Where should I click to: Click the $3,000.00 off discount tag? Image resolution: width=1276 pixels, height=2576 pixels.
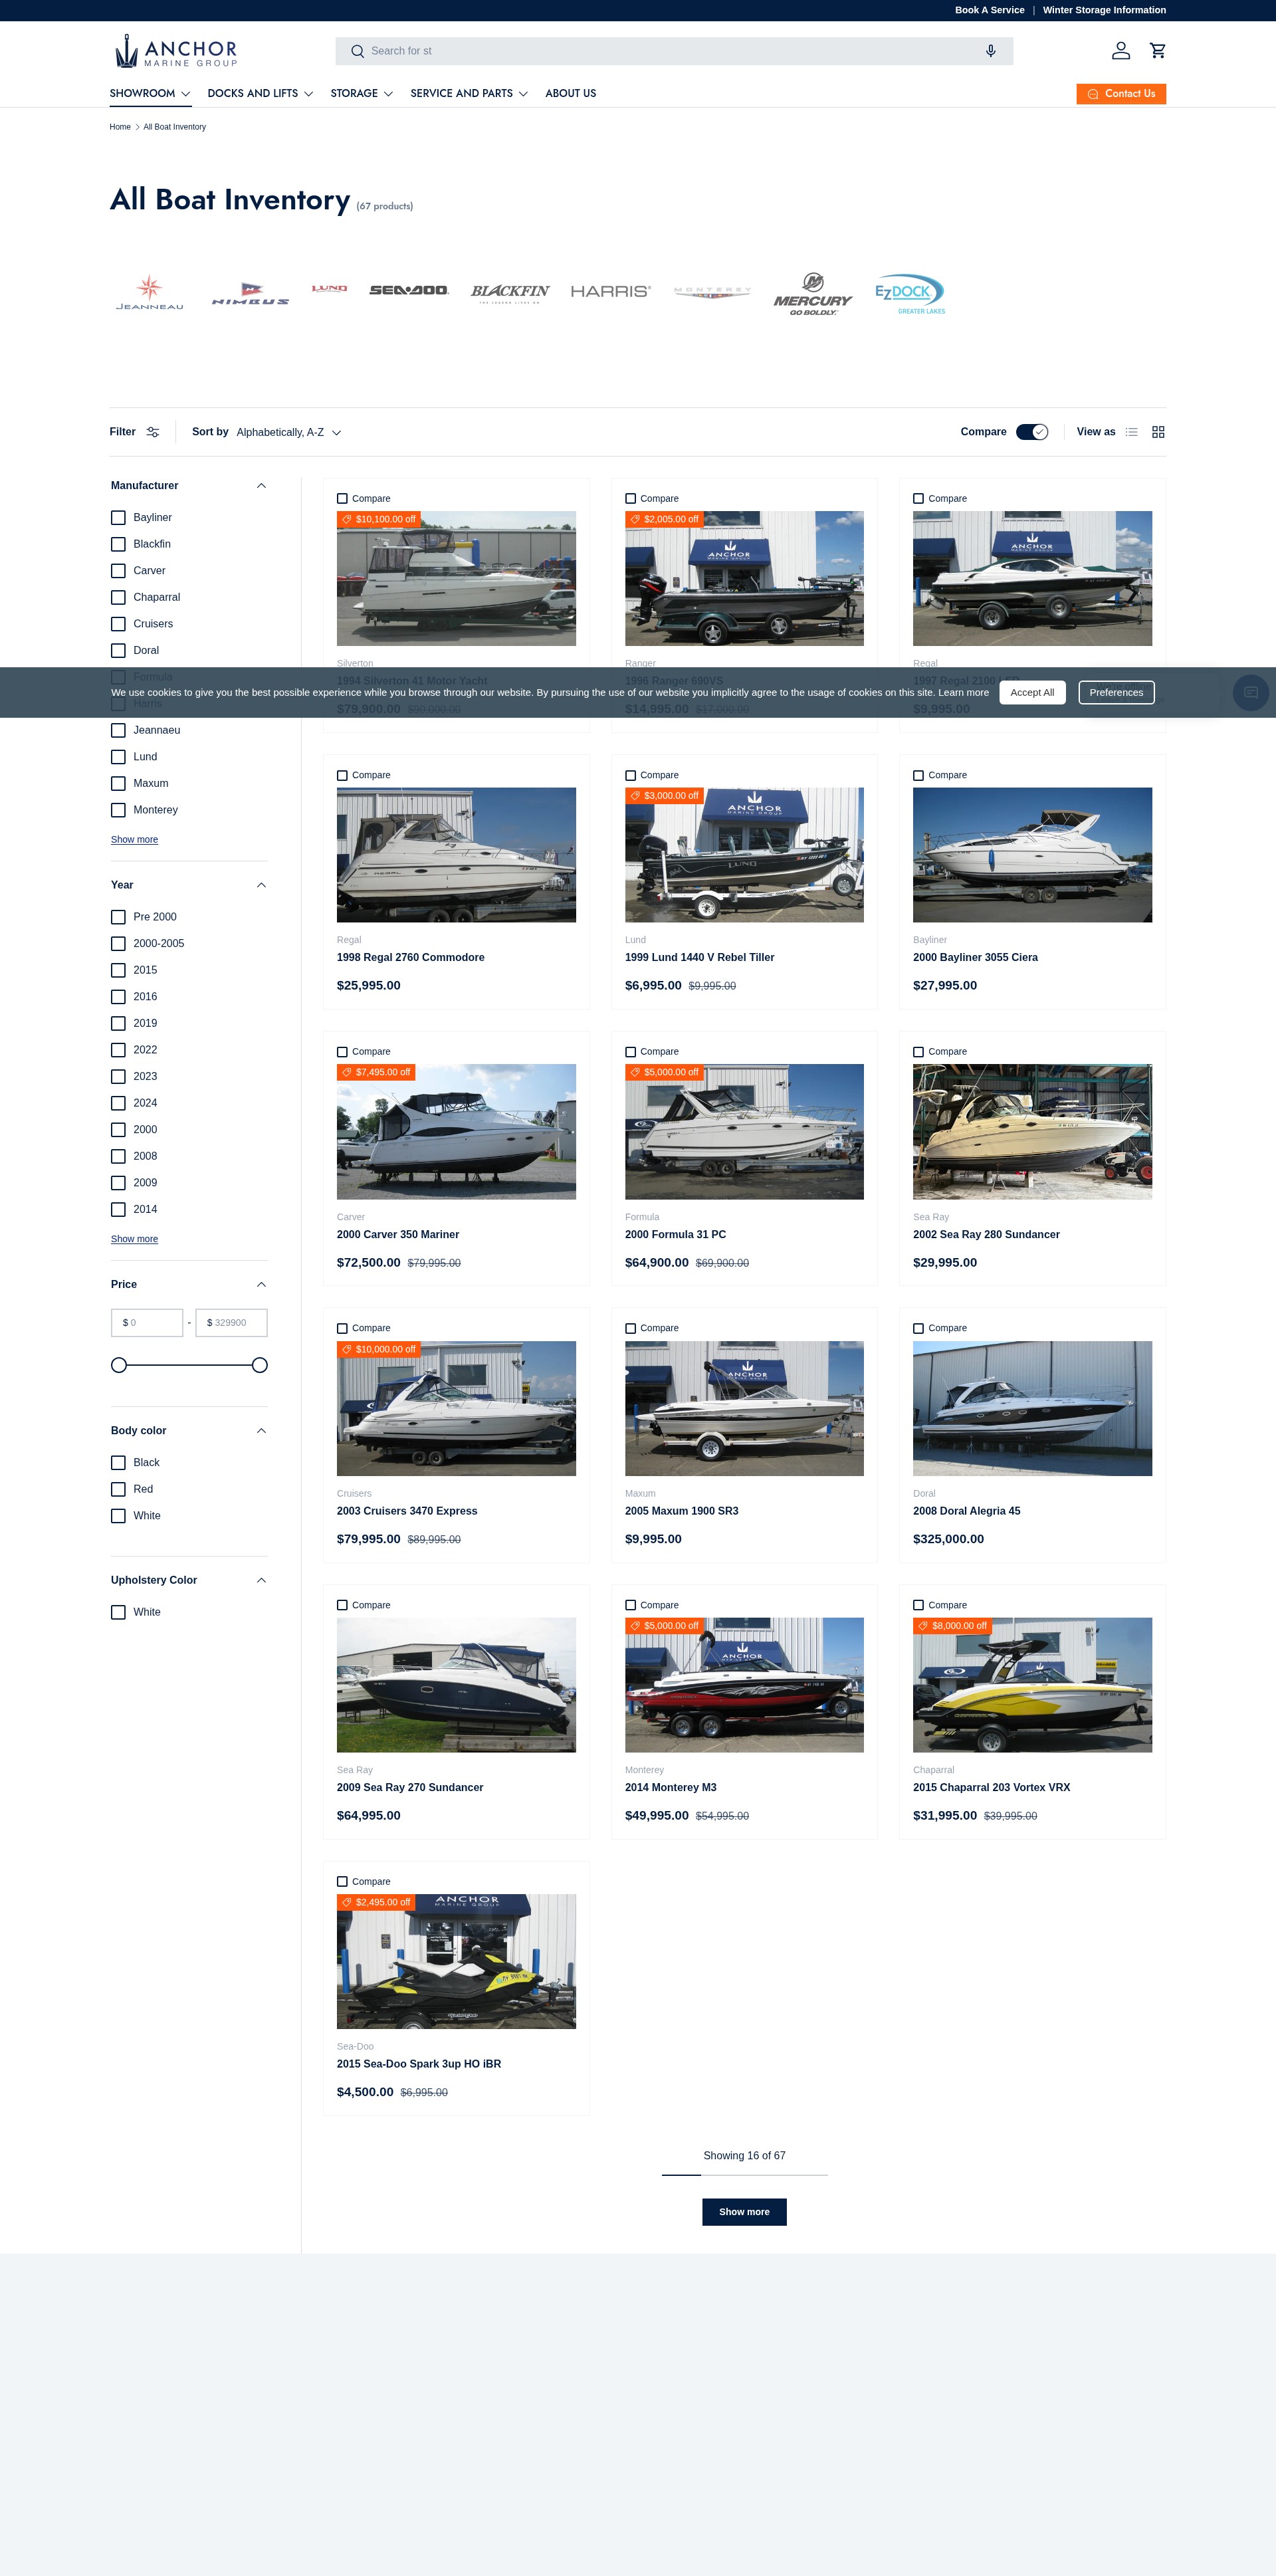point(664,796)
